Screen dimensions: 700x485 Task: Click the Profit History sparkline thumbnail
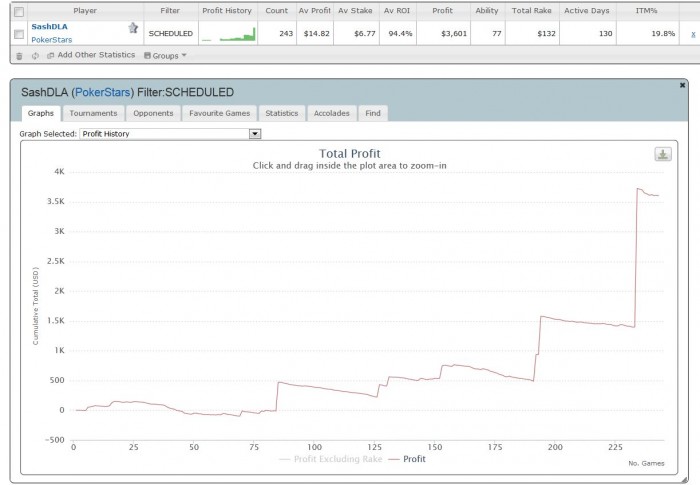tap(228, 34)
